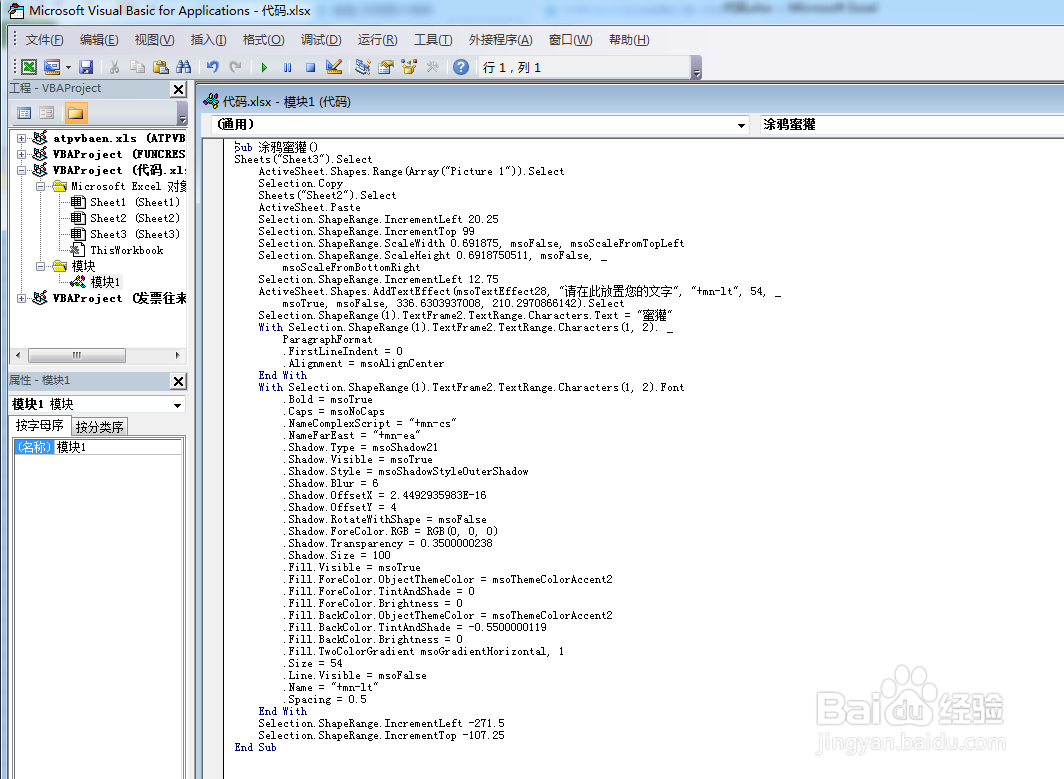This screenshot has width=1064, height=779.
Task: Open the 运行(R) menu
Action: 377,40
